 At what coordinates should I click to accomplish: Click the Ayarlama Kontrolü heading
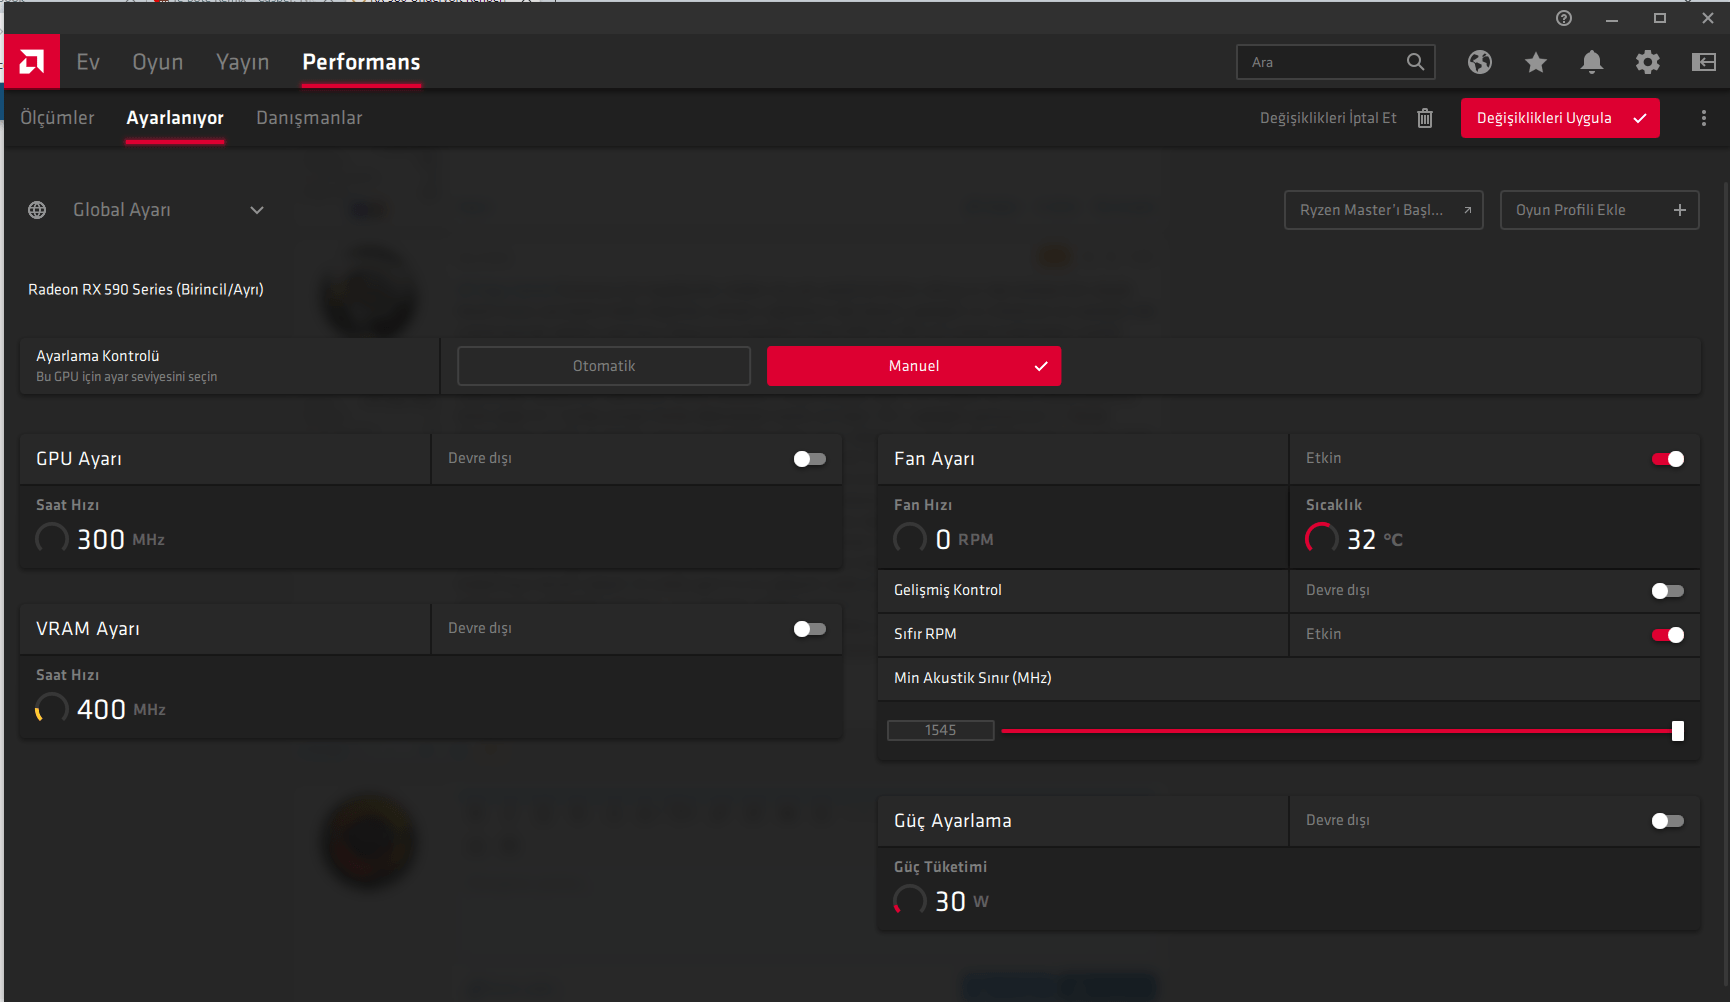(x=98, y=356)
